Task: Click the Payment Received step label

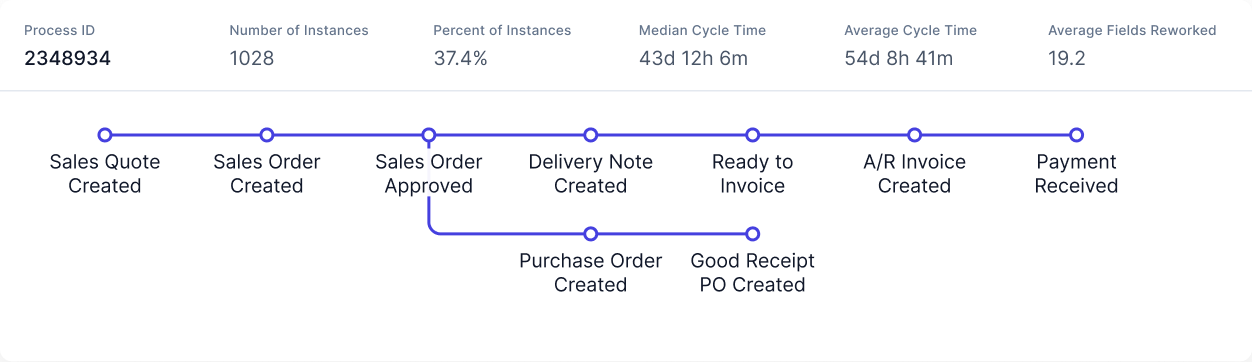Action: pyautogui.click(x=1077, y=174)
